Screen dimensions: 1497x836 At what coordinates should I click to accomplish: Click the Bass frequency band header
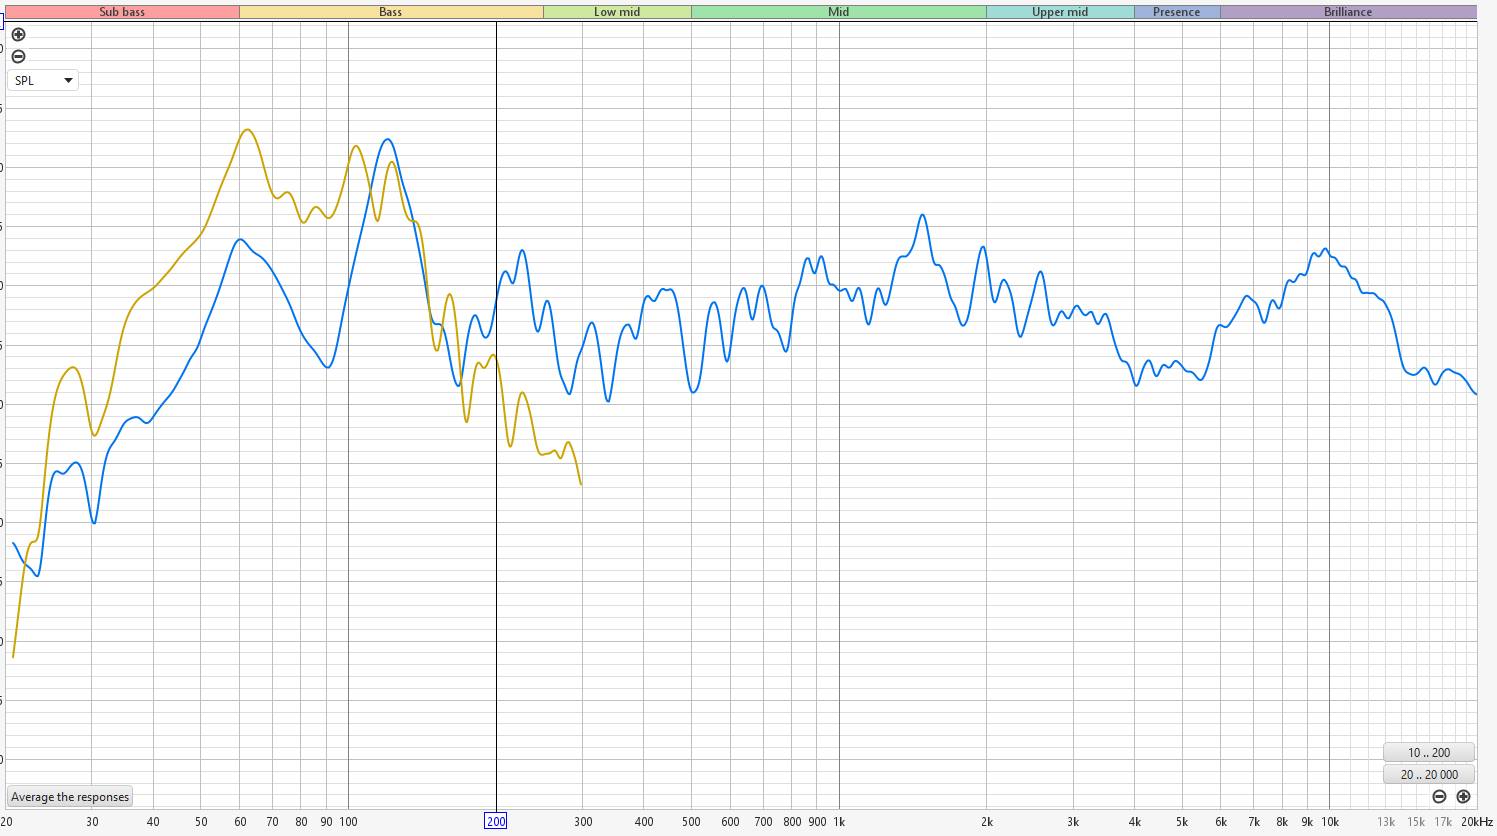390,12
